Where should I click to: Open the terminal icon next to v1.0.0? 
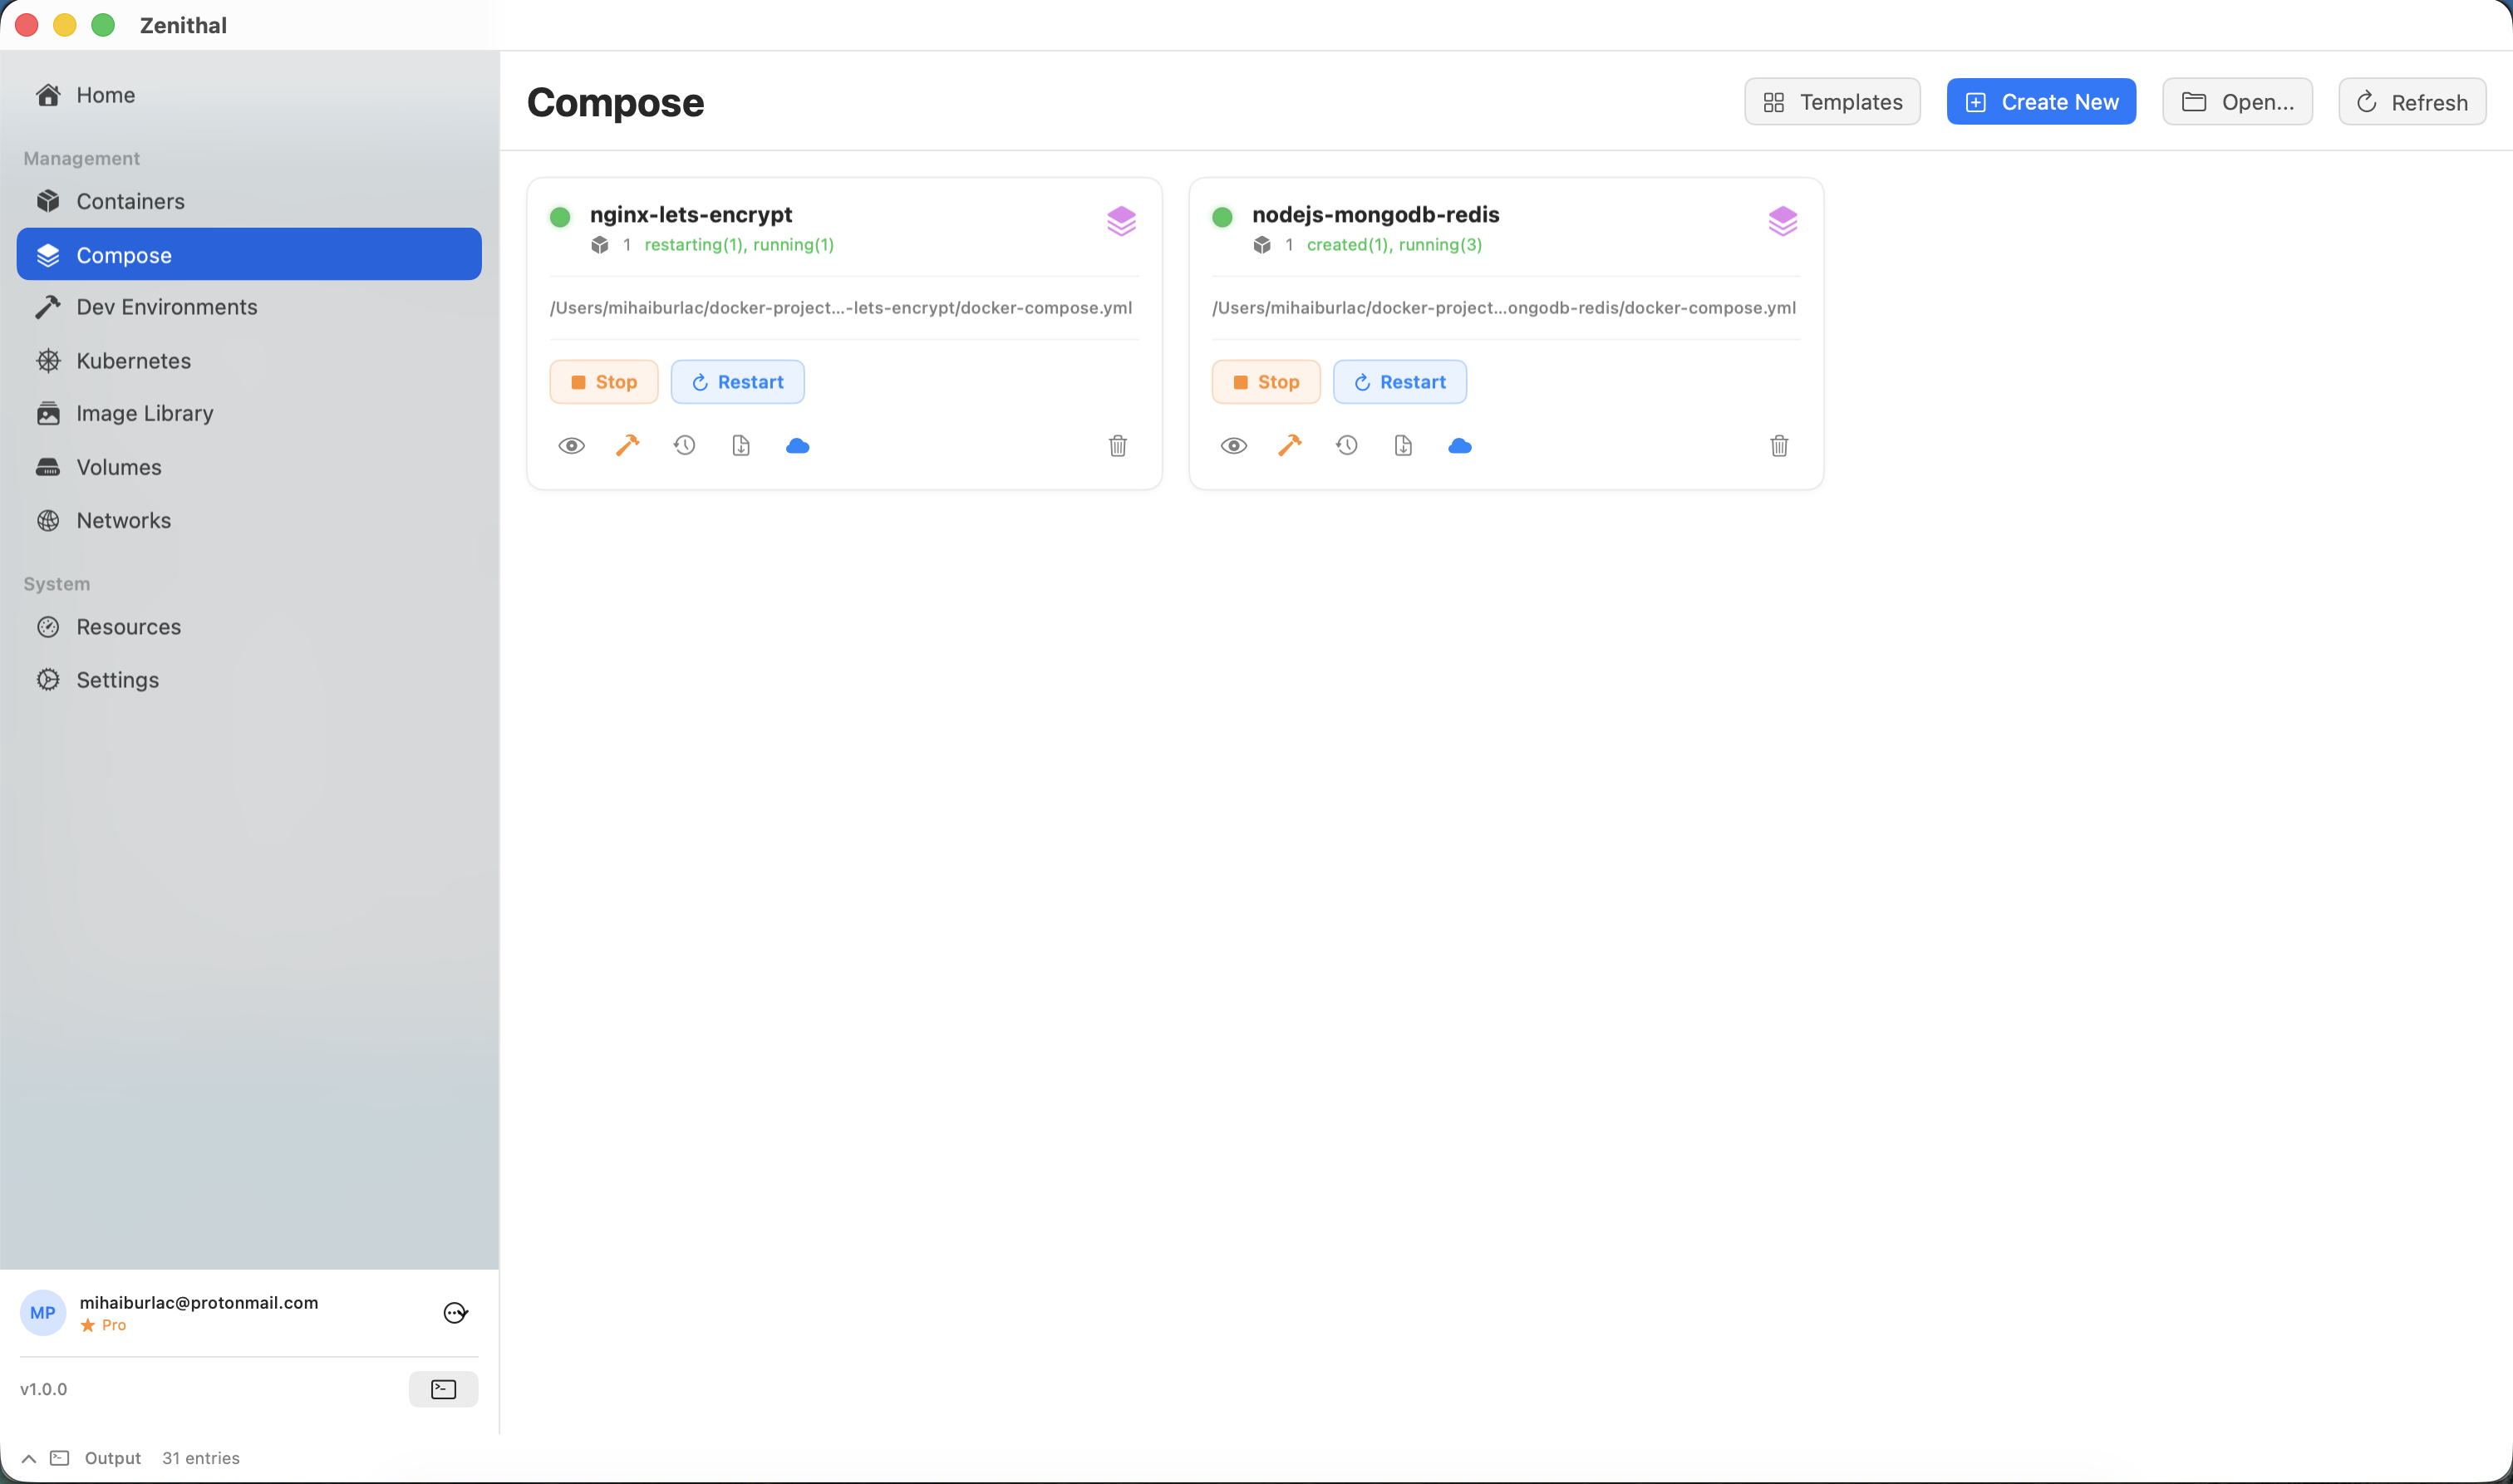click(x=443, y=1388)
